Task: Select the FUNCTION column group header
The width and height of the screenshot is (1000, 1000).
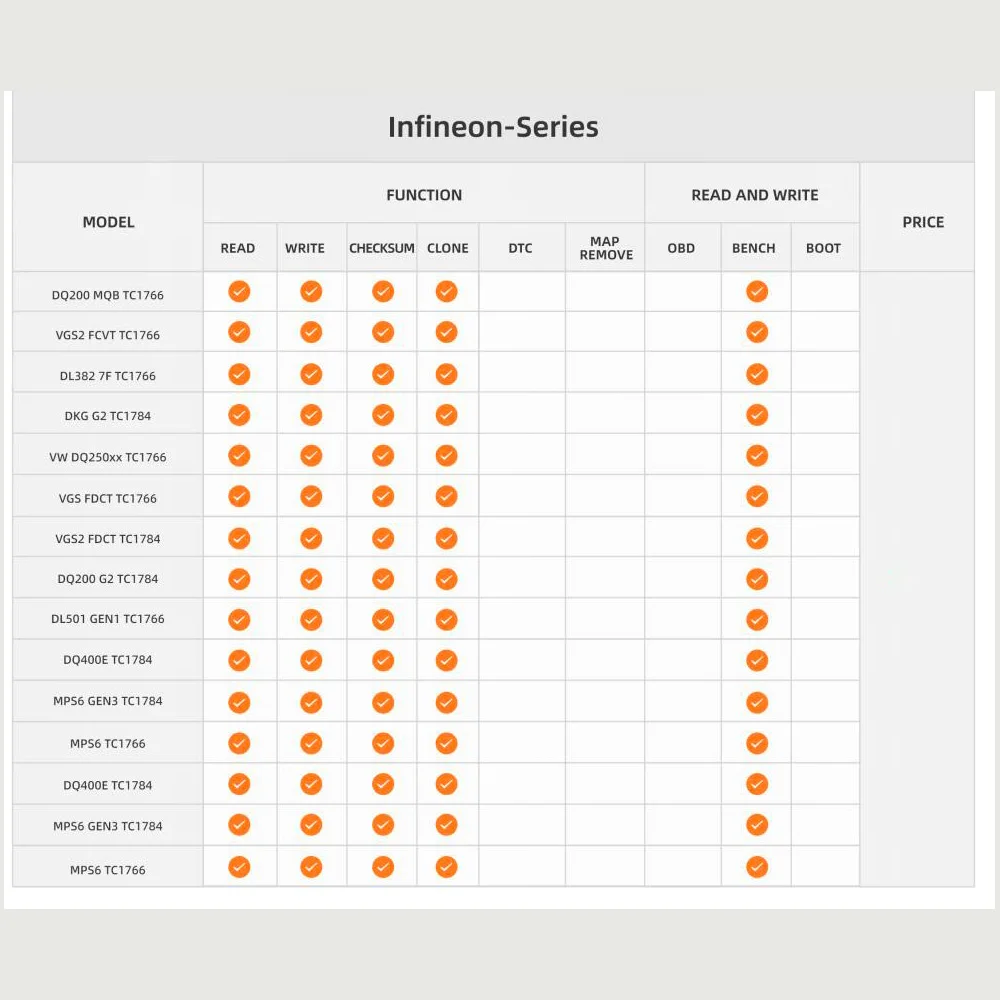Action: click(x=424, y=195)
